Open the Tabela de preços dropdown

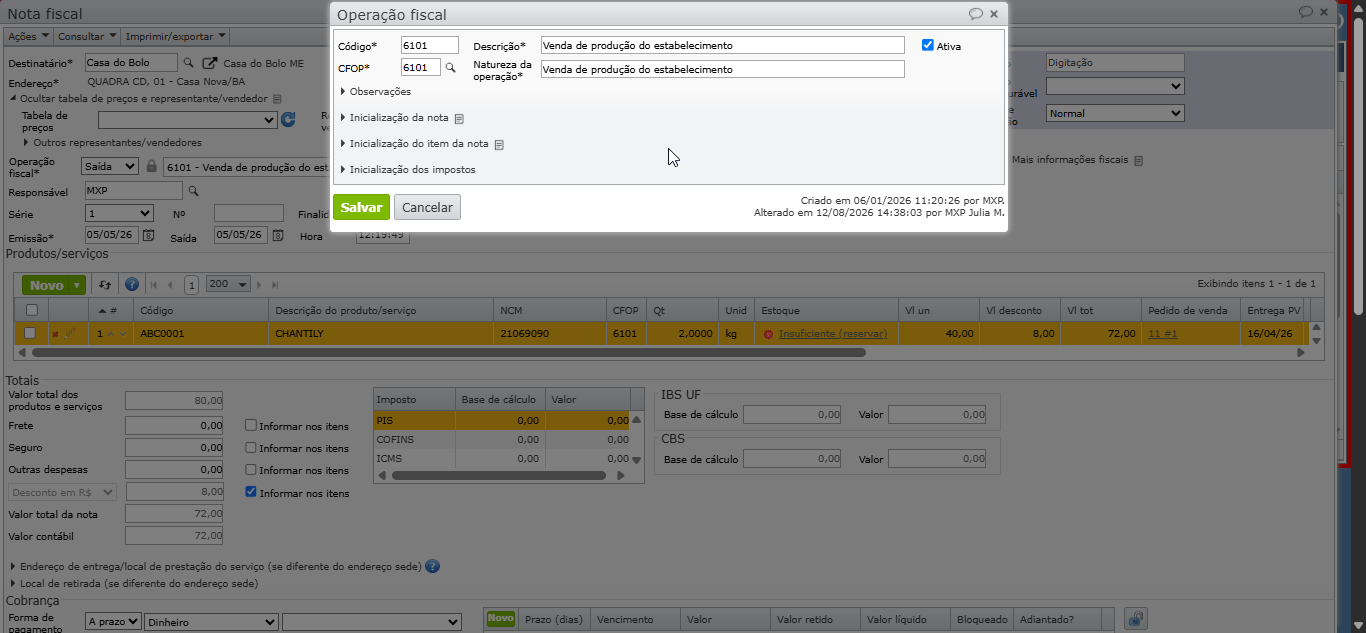[187, 120]
